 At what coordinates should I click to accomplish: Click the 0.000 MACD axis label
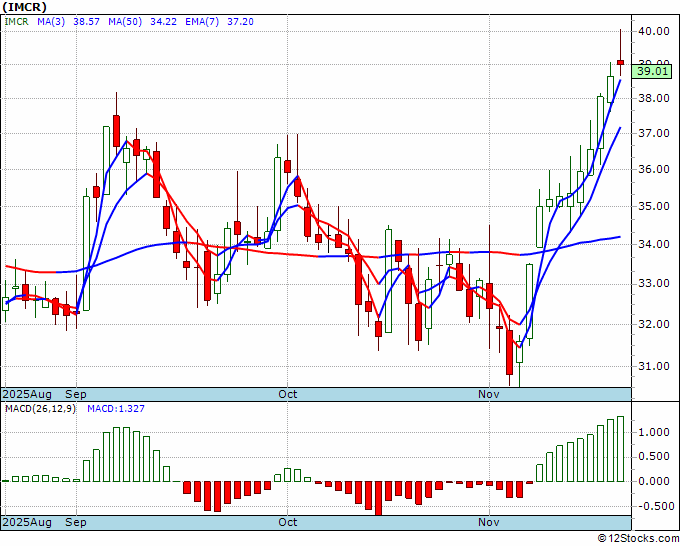pyautogui.click(x=654, y=481)
